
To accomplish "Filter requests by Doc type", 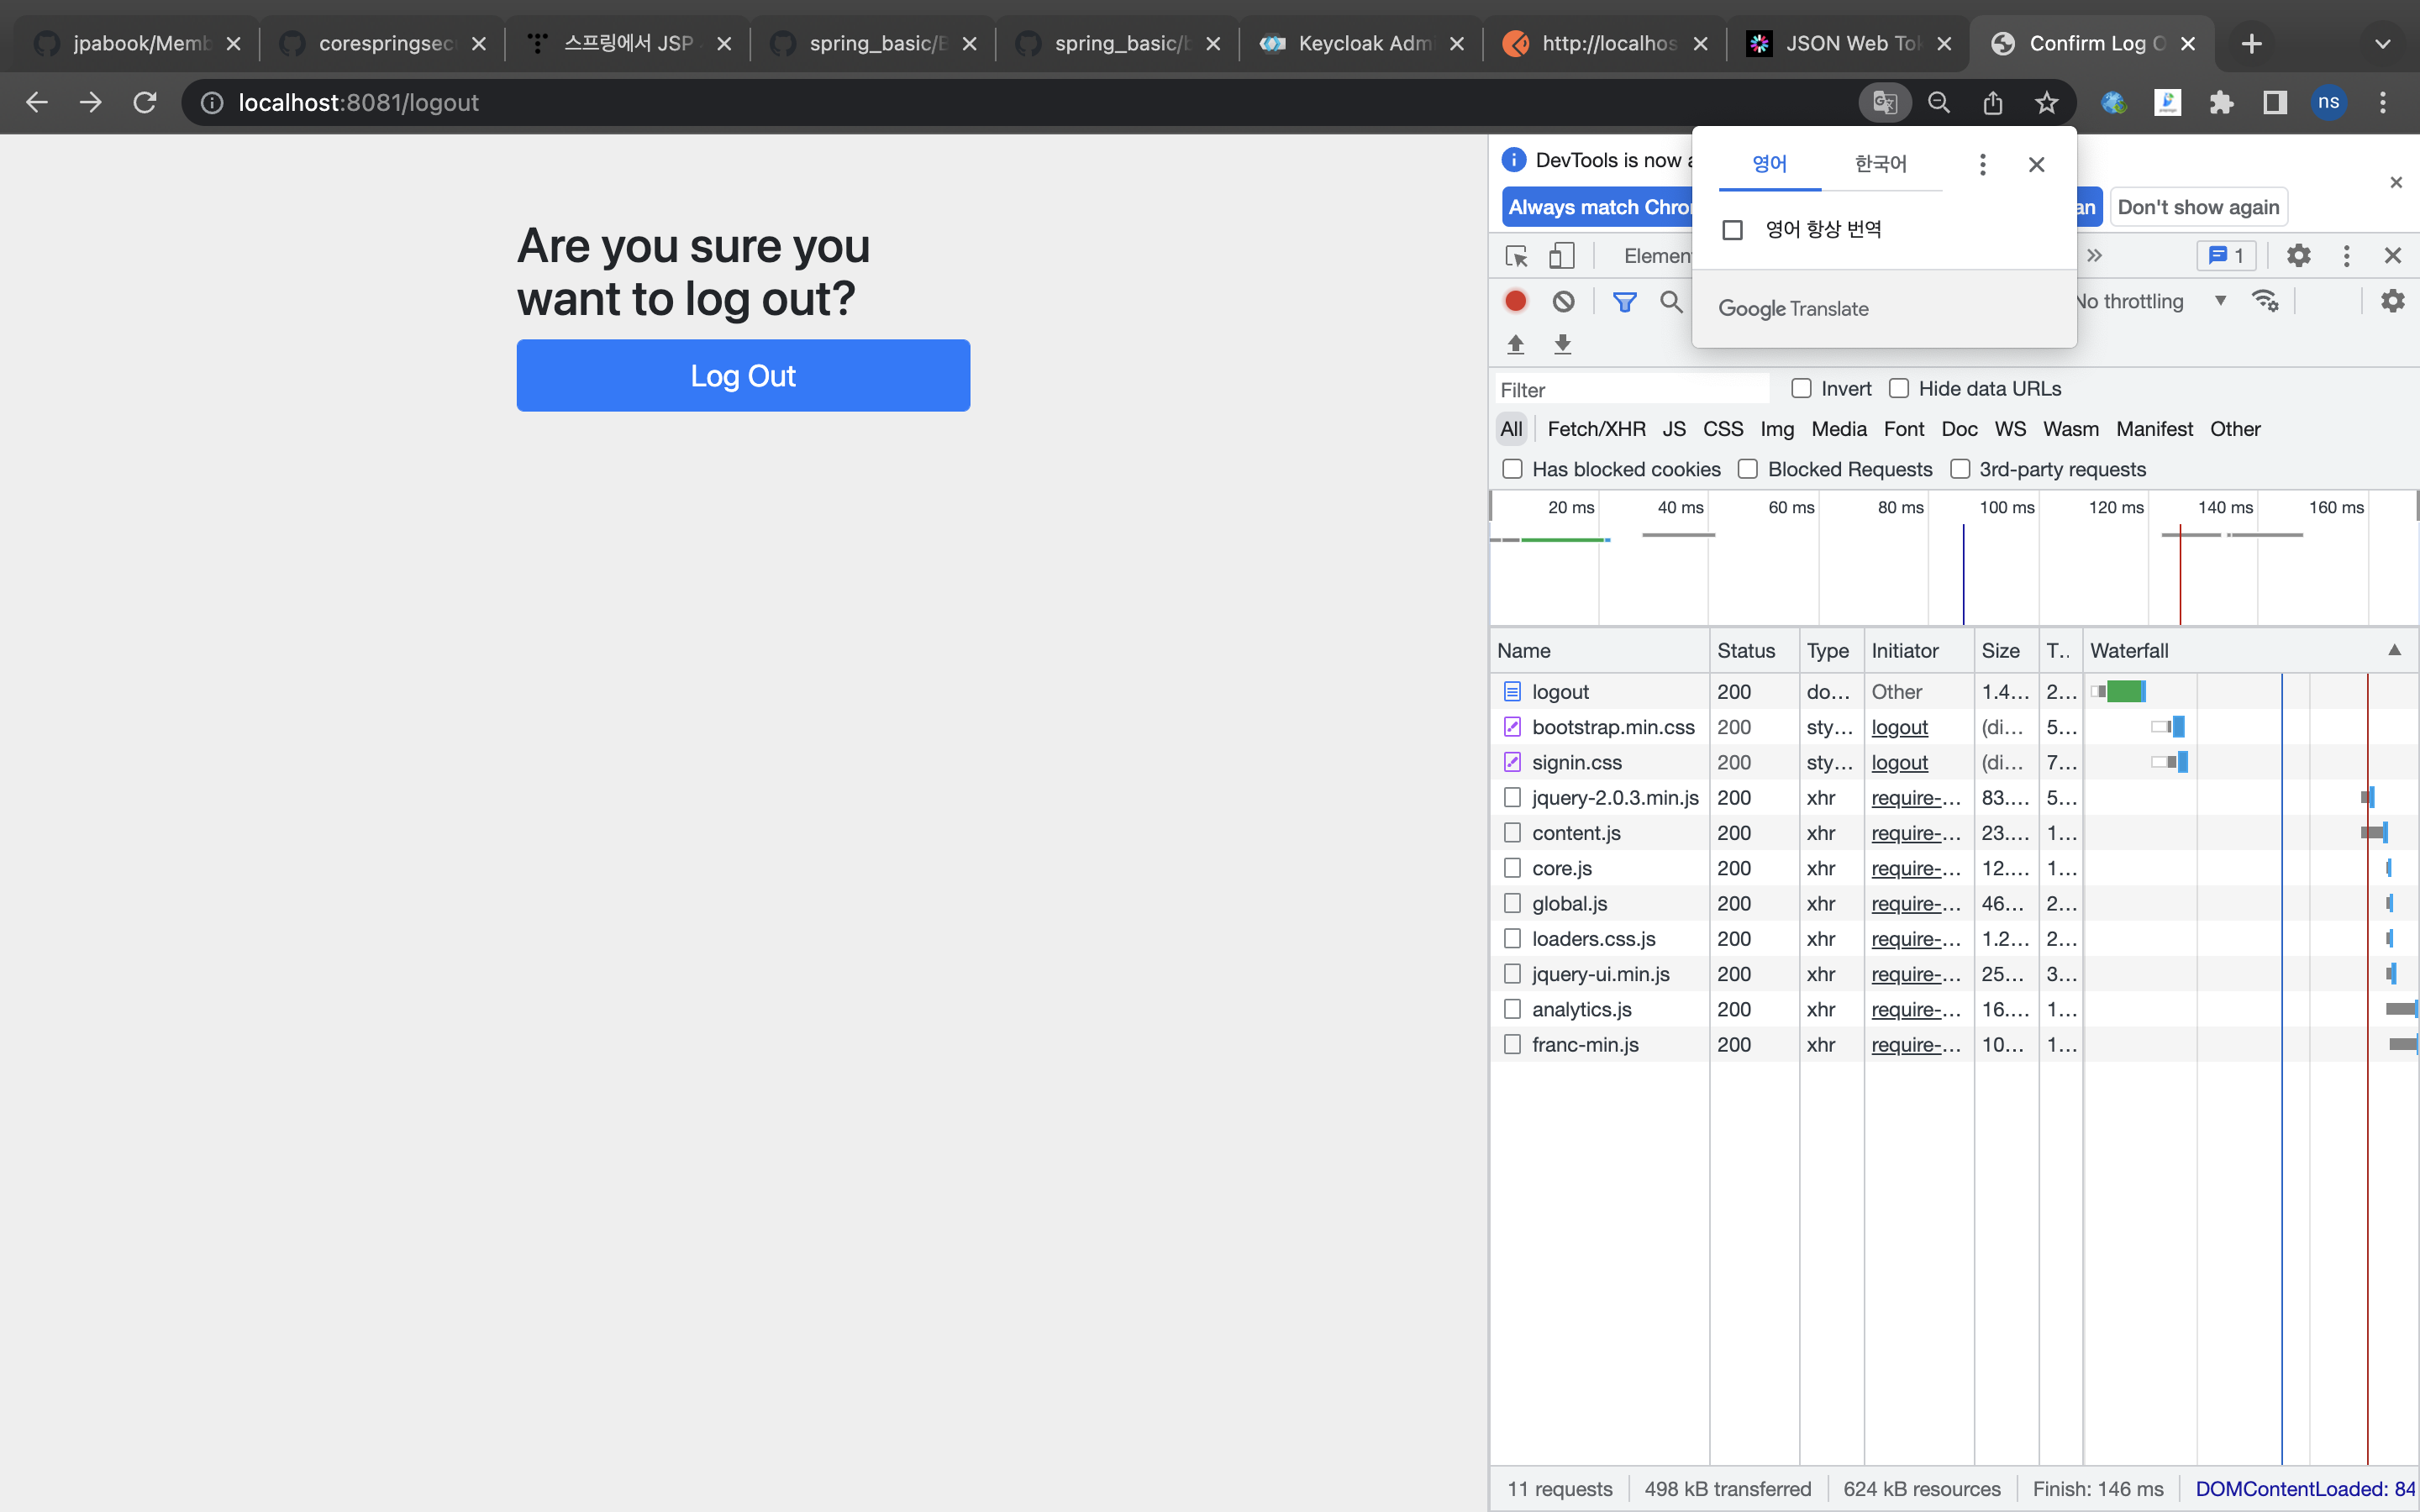I will click(1960, 429).
